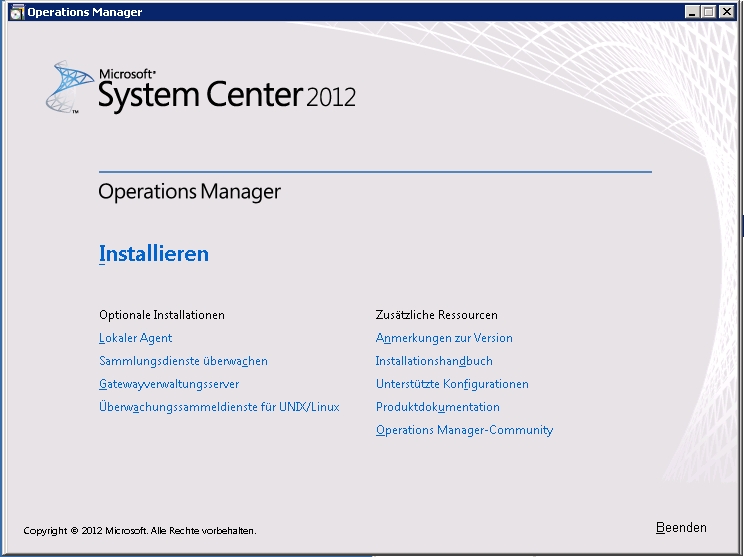Open Überwachungssammeldienste für UNIX/Linux
The height and width of the screenshot is (557, 744).
click(219, 407)
